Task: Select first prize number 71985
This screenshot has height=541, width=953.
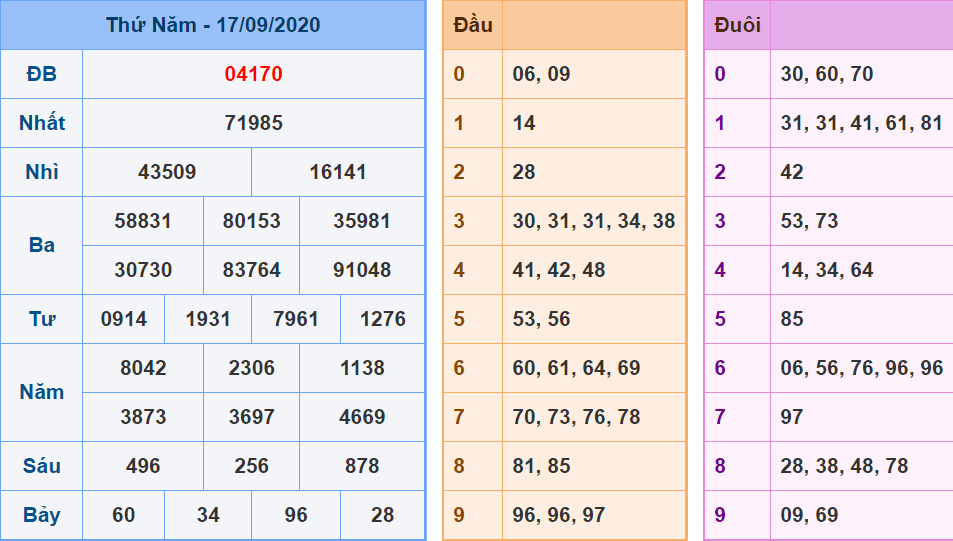Action: [253, 123]
